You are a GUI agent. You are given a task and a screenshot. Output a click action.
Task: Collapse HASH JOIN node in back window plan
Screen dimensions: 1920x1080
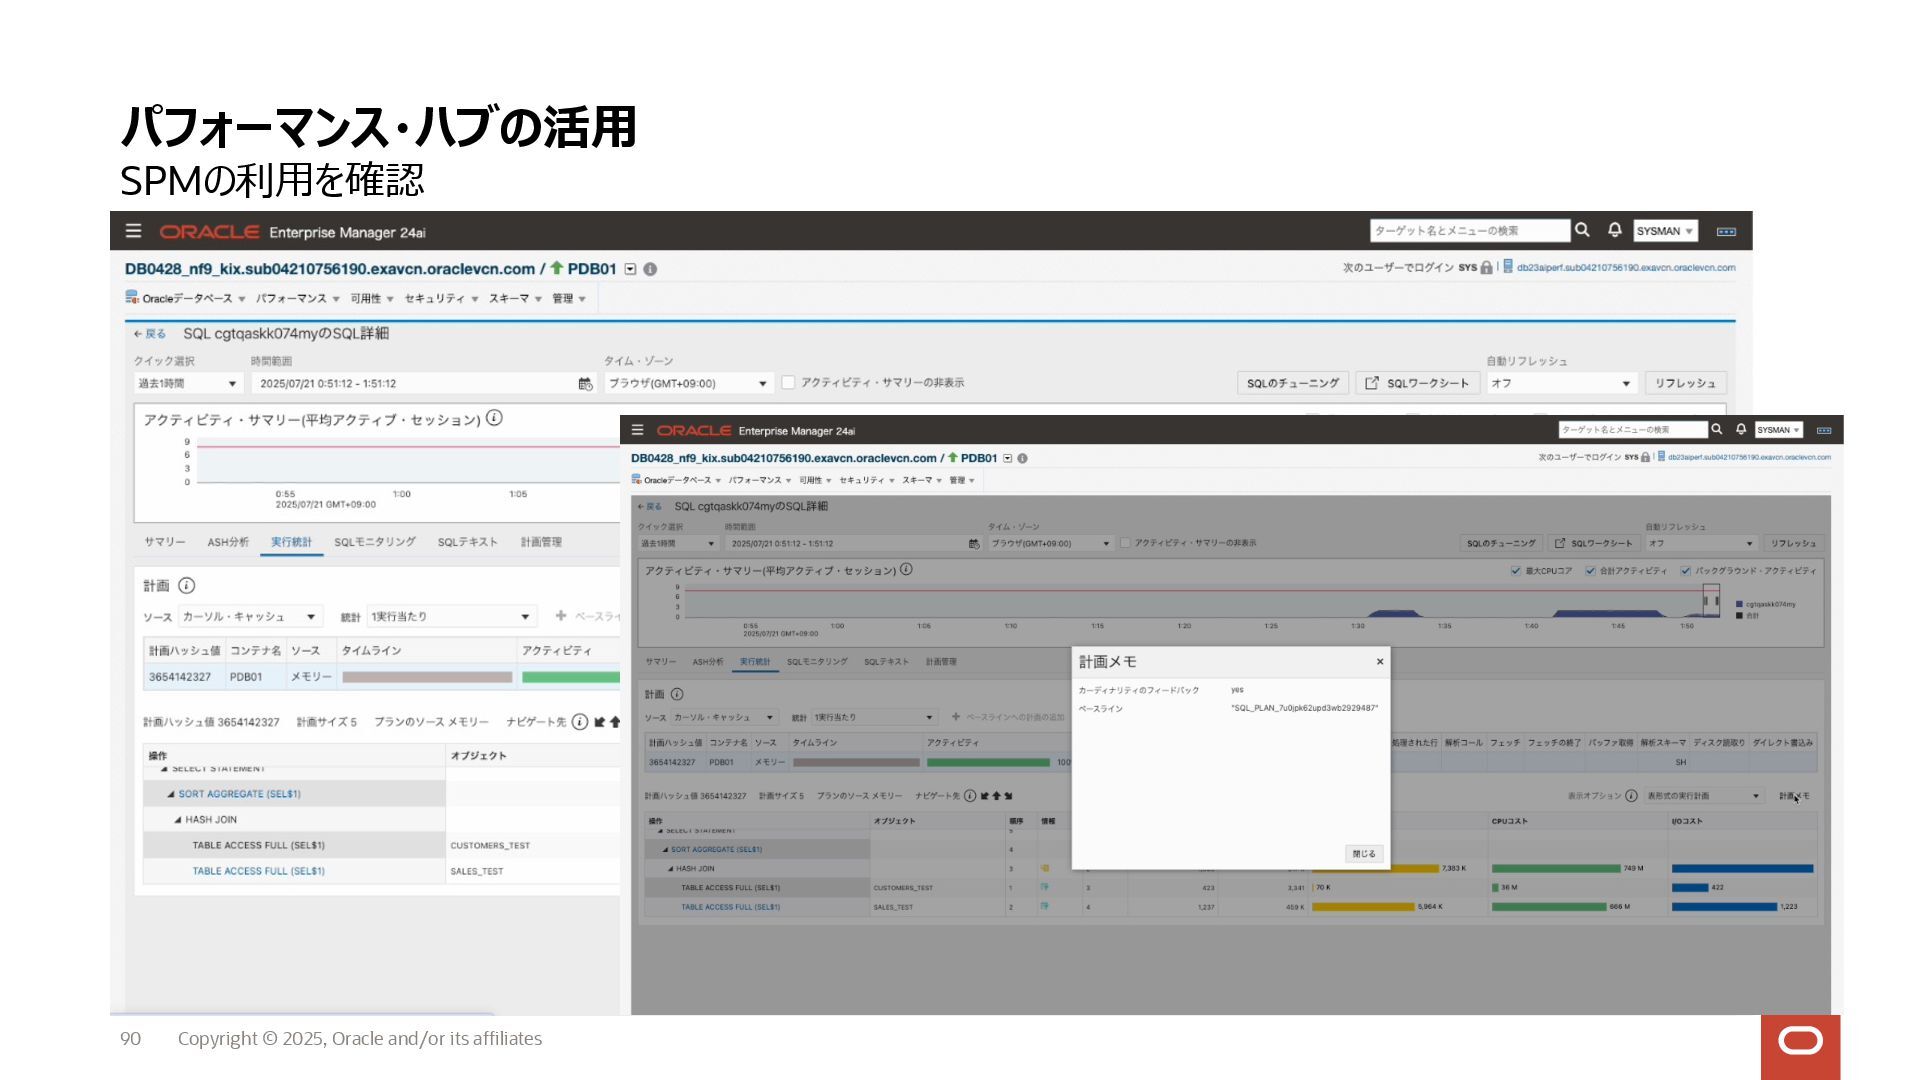click(178, 820)
